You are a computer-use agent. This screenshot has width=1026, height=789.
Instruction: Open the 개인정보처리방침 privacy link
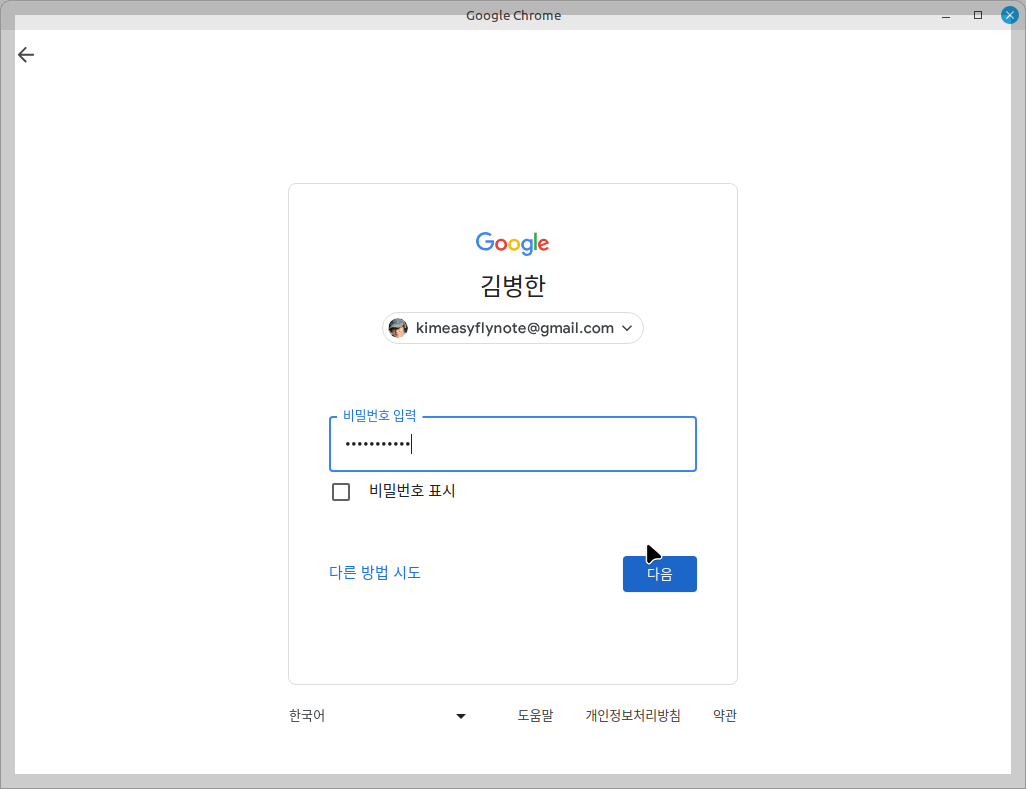(x=633, y=716)
